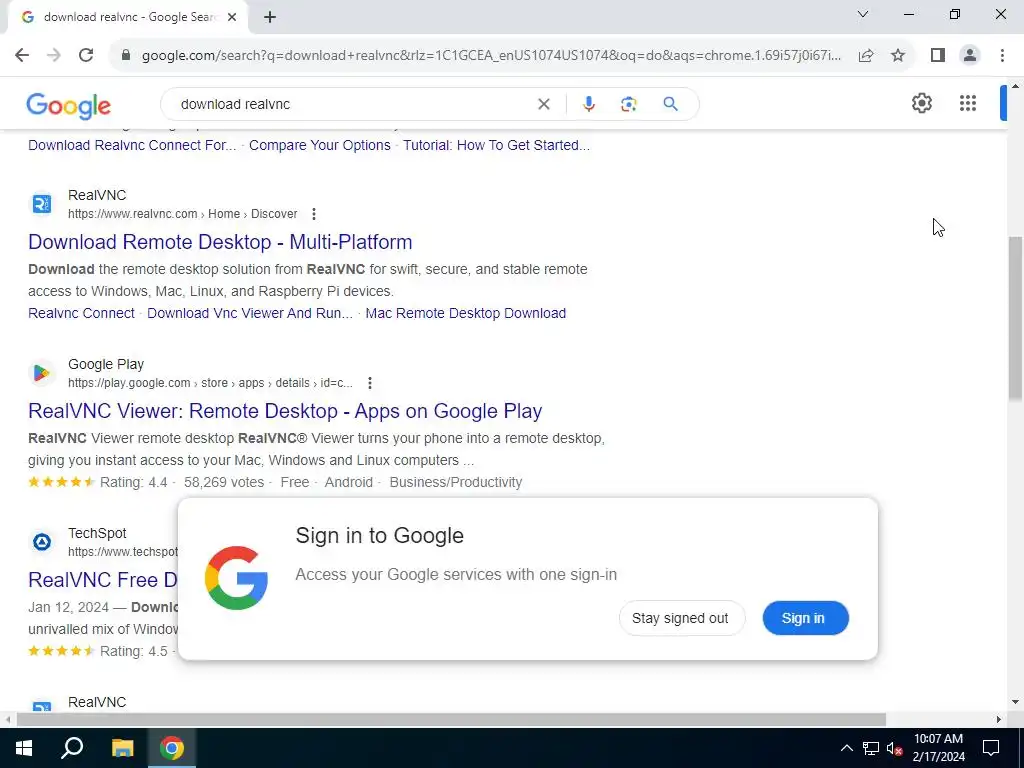Open the taskbar clock and date

click(x=938, y=748)
